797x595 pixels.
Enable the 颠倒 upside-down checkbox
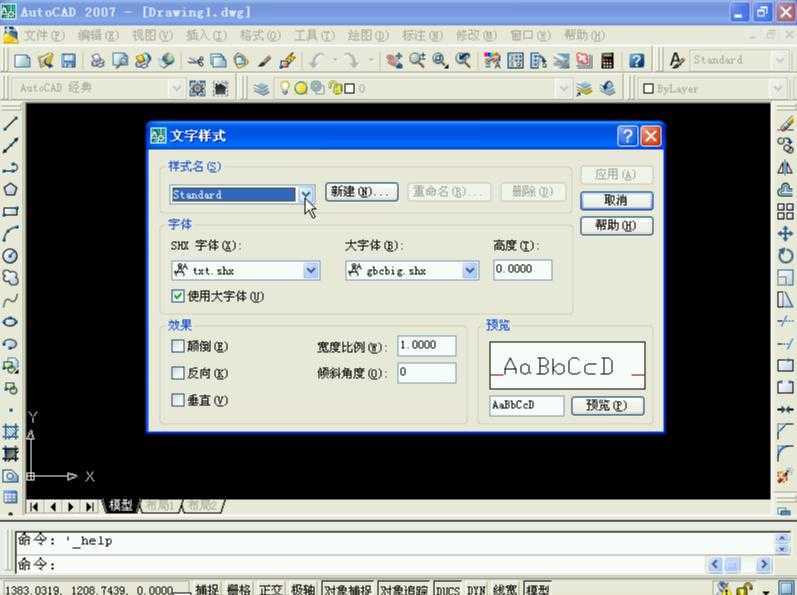coord(177,346)
